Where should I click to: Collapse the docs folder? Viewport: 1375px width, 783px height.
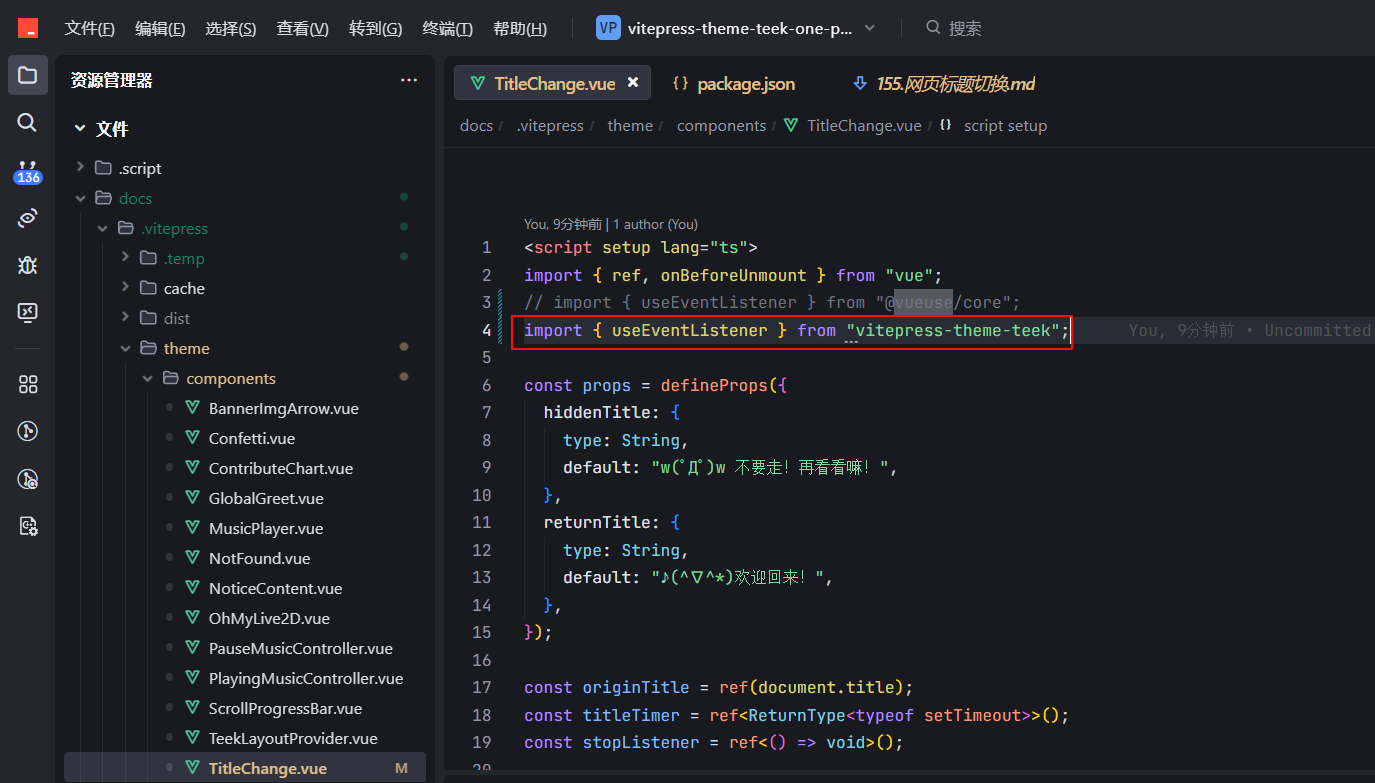point(80,198)
